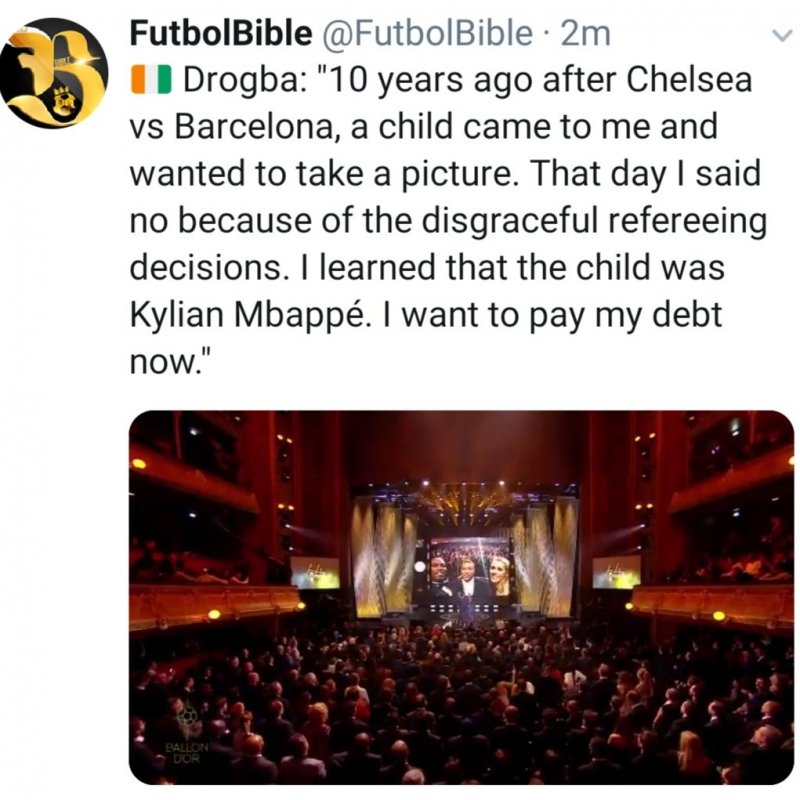Open the attached Ballon d'Or ceremony photo
The width and height of the screenshot is (800, 800).
coord(461,597)
